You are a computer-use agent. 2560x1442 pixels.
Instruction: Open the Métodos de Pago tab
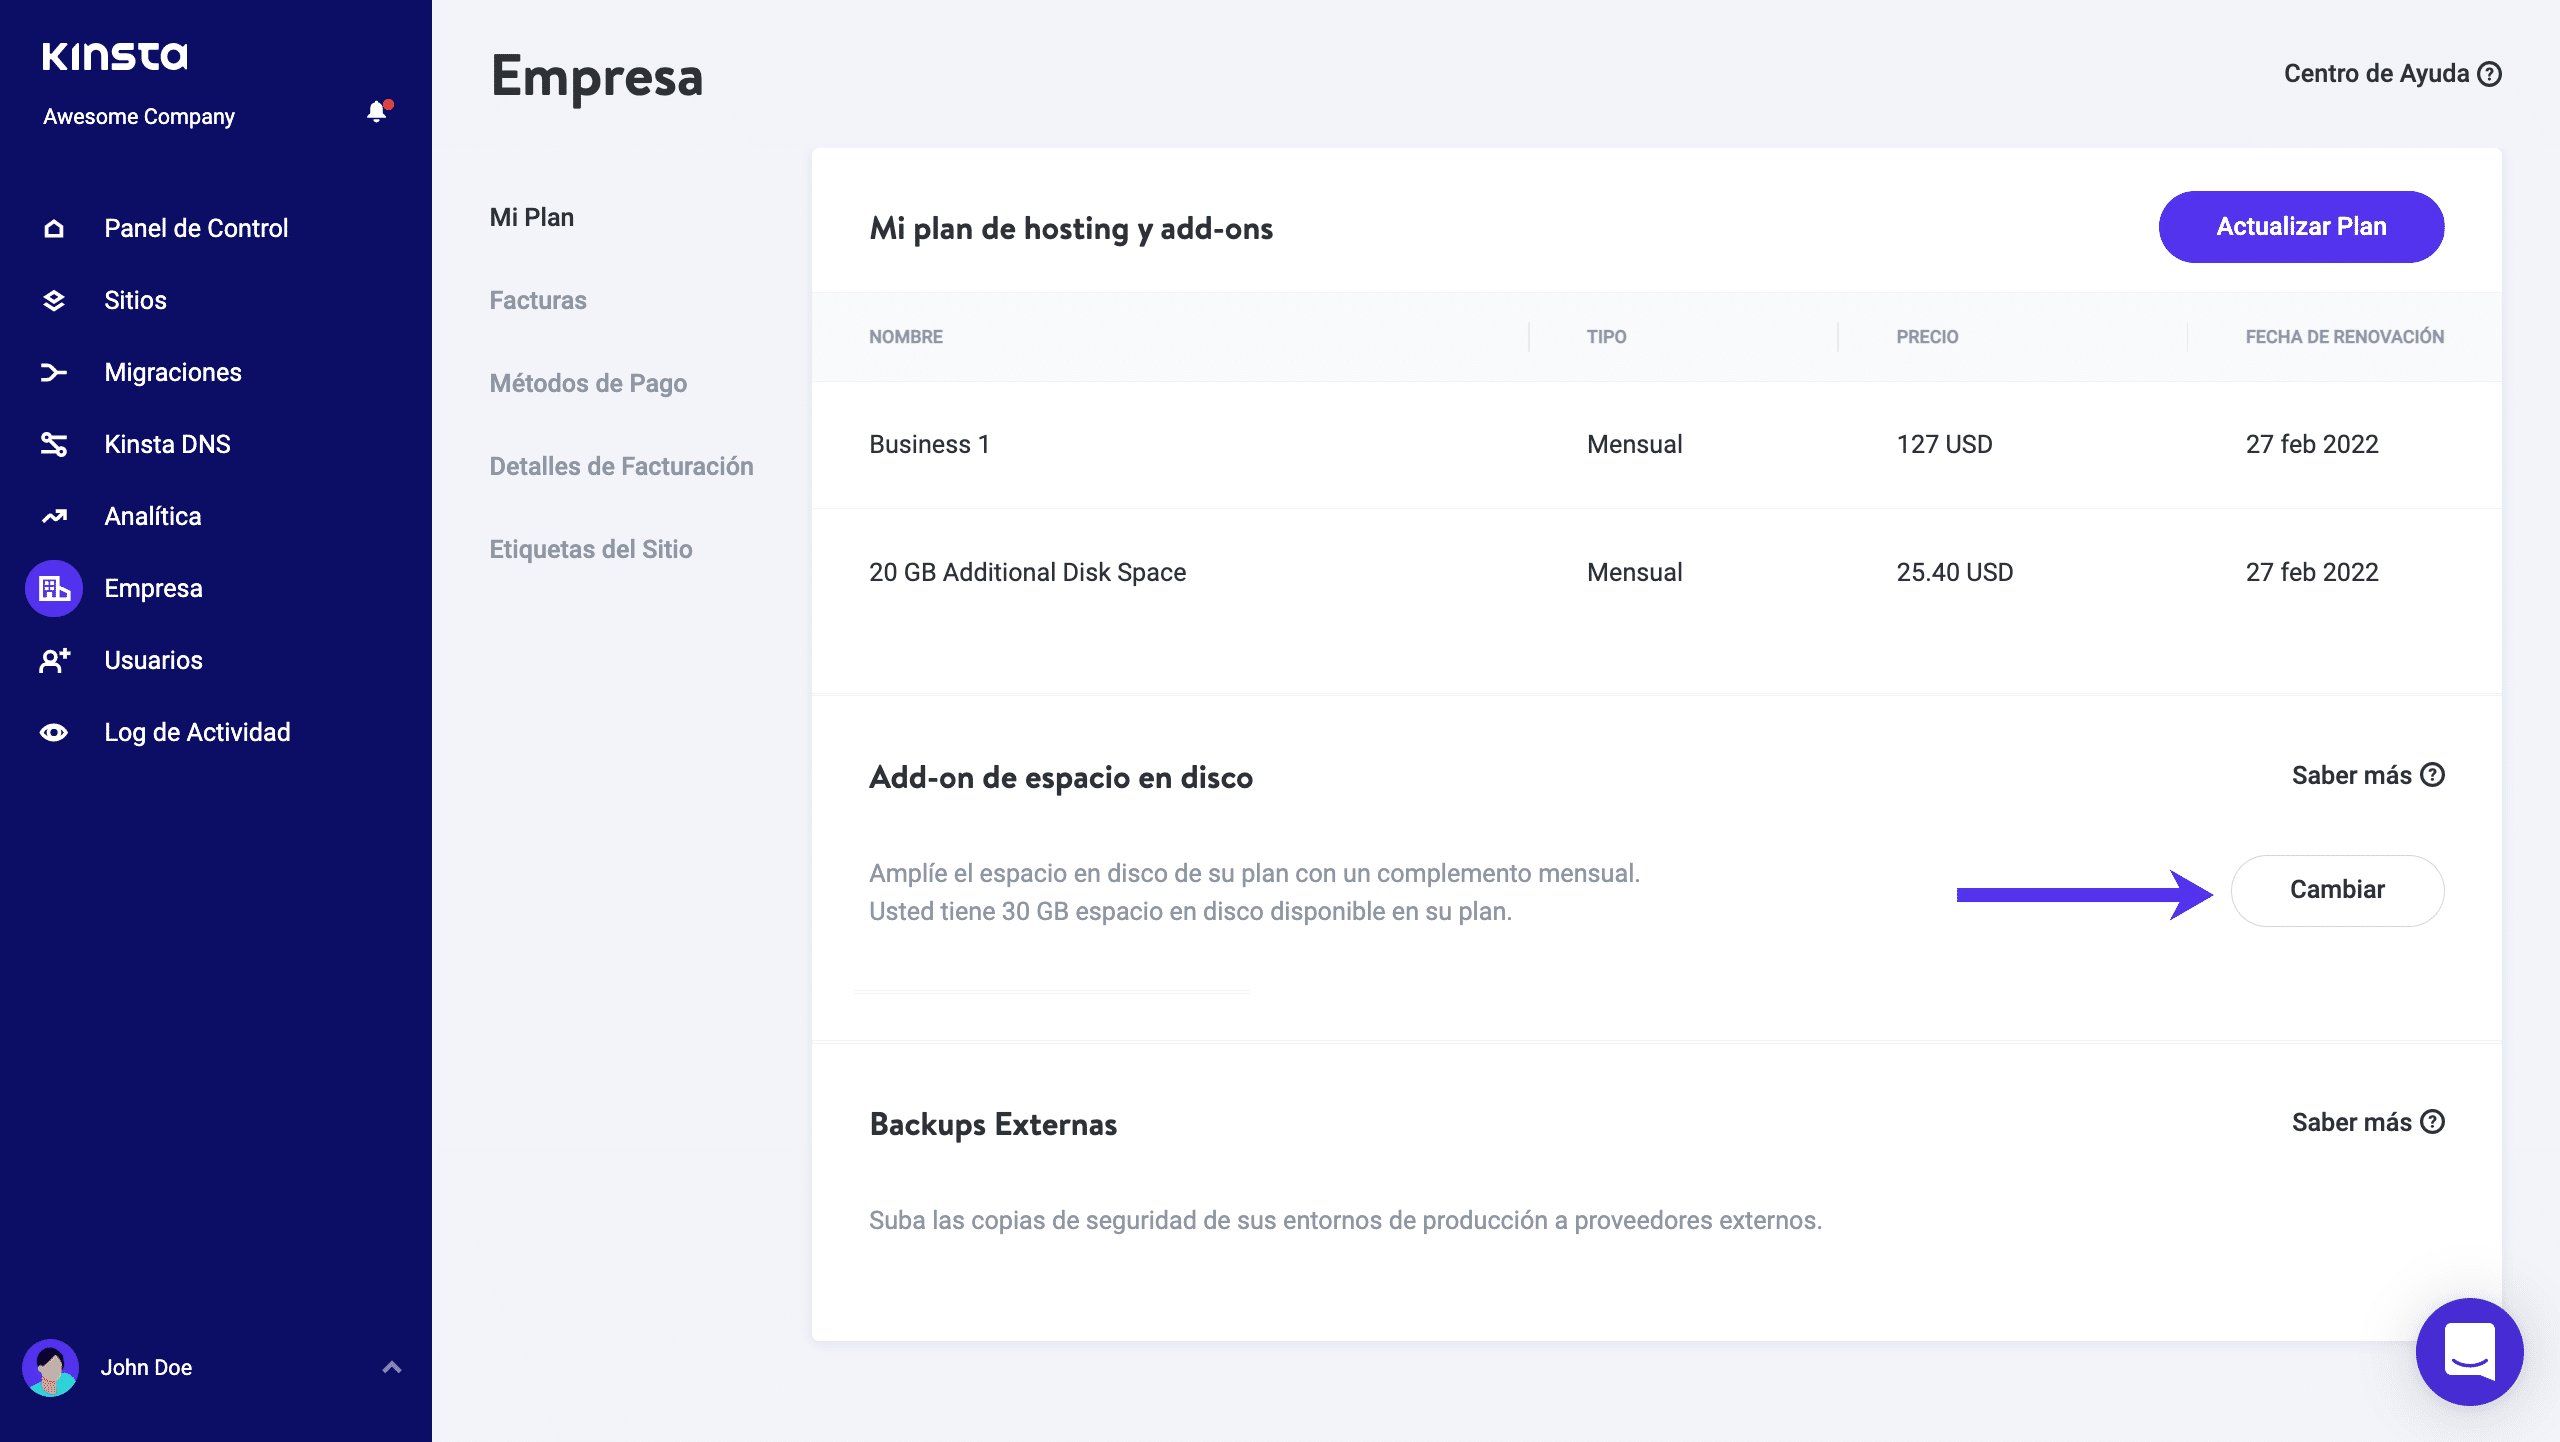(x=588, y=383)
